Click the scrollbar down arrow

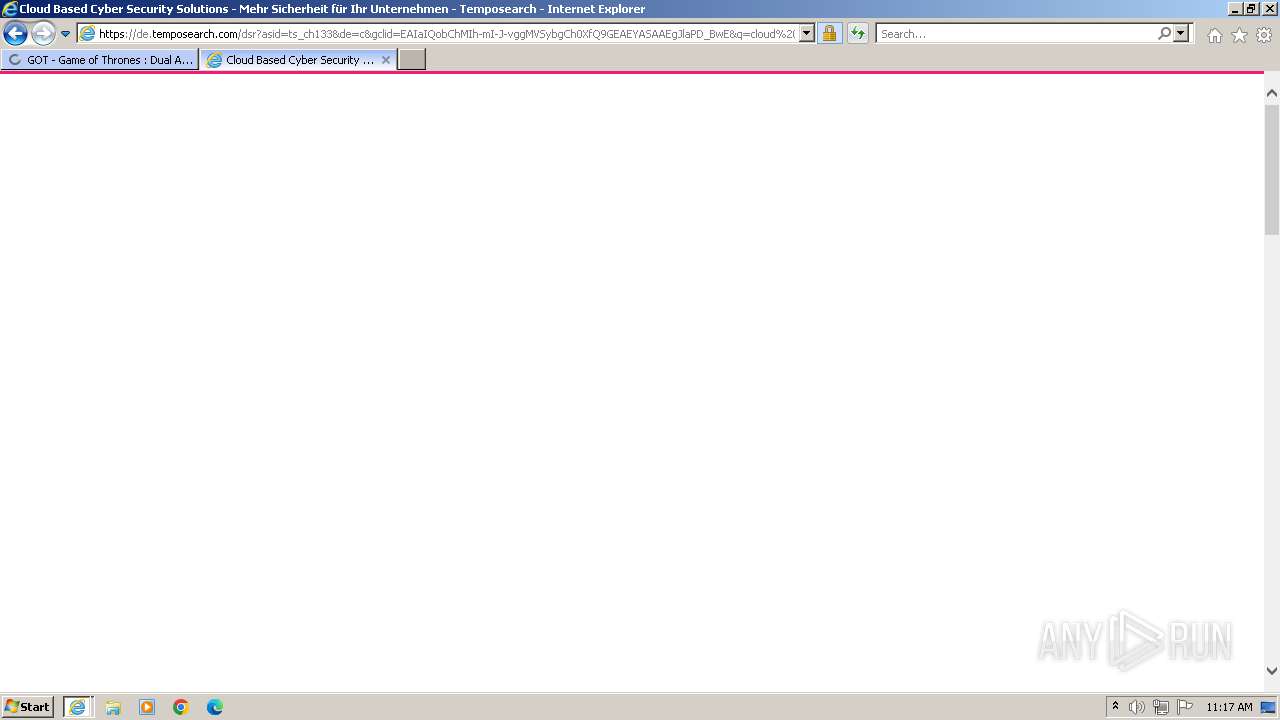point(1272,671)
